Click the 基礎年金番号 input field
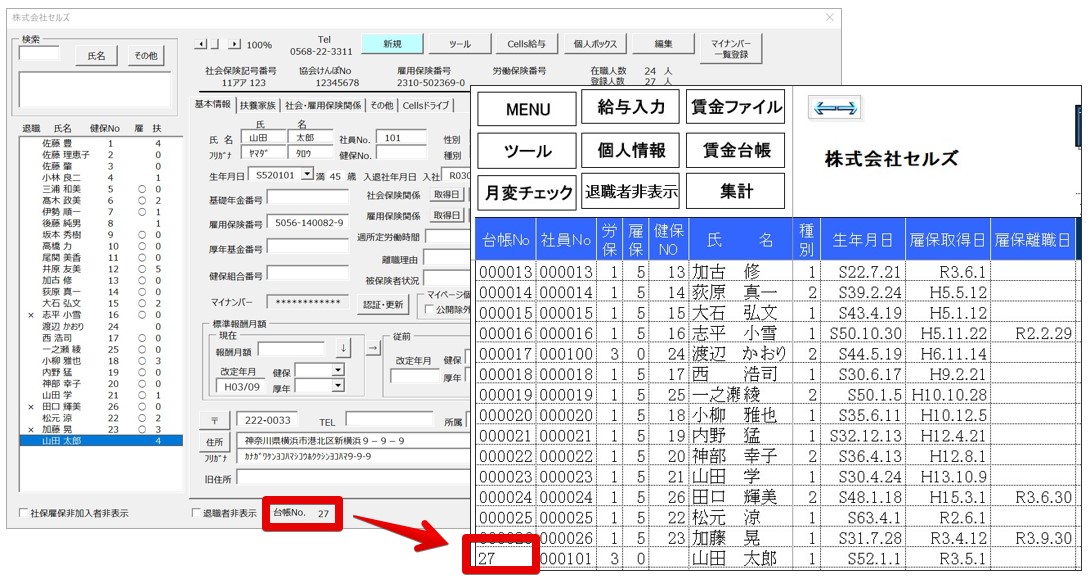Screen dimensions: 1091x579 (x=308, y=198)
